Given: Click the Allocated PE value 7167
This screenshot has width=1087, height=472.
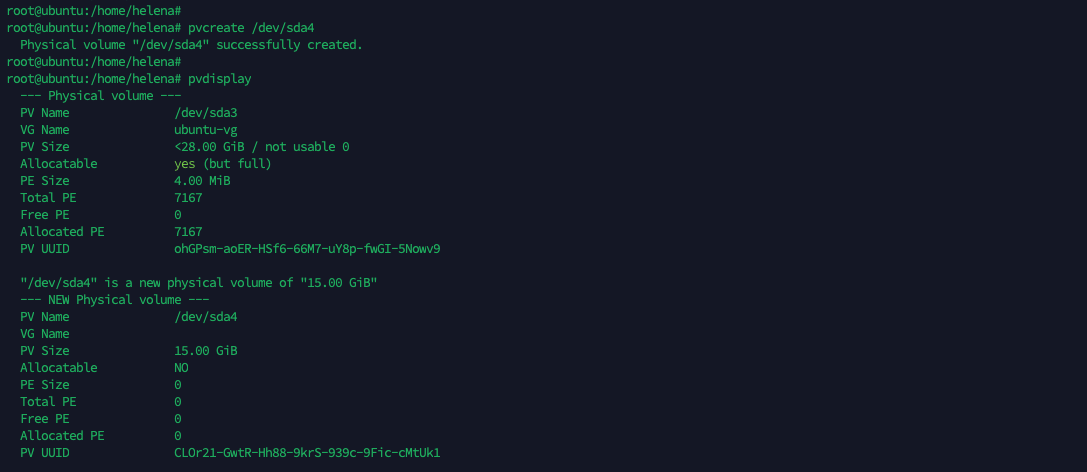Looking at the screenshot, I should click(188, 232).
